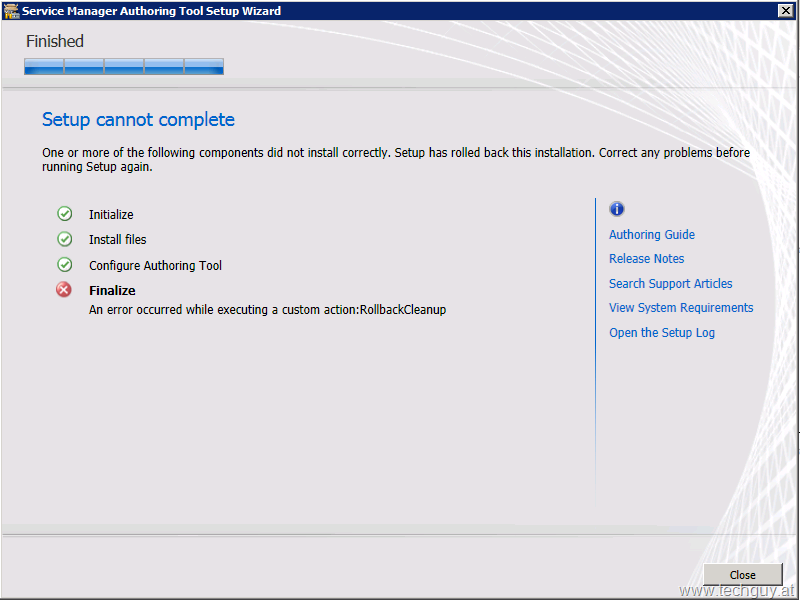Click the RollbackCleanup error message
The height and width of the screenshot is (601, 800).
click(267, 310)
